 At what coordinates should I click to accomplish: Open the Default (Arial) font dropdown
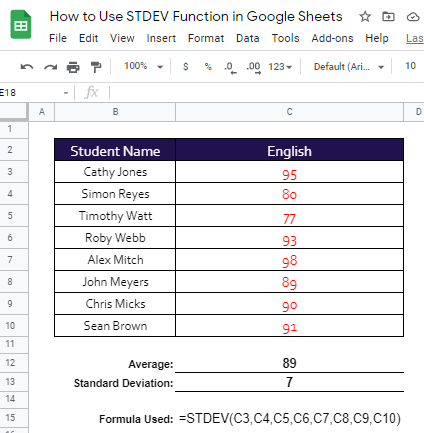(x=349, y=67)
